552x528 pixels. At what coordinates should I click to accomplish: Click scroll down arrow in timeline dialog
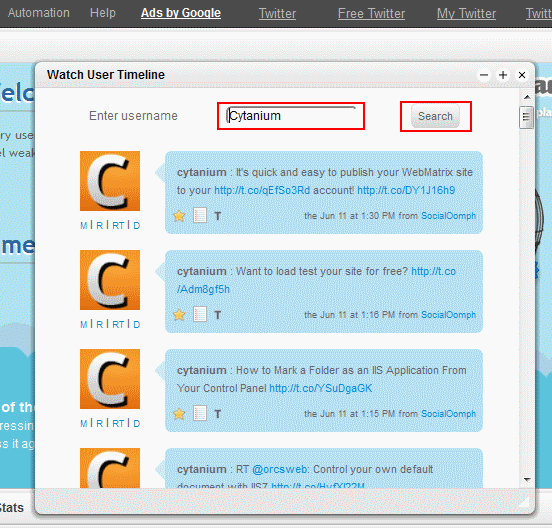(527, 479)
